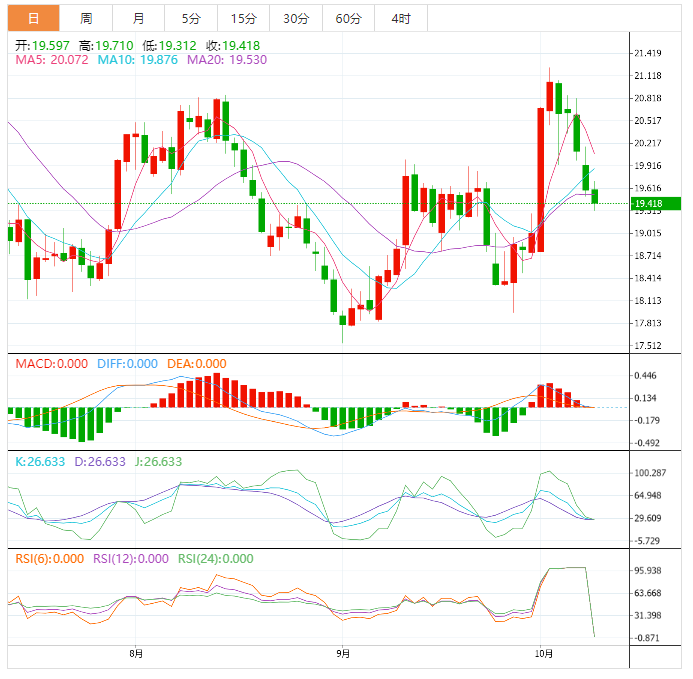This screenshot has height=679, width=693.
Task: Click the 17.813 price axis label
Action: (648, 323)
